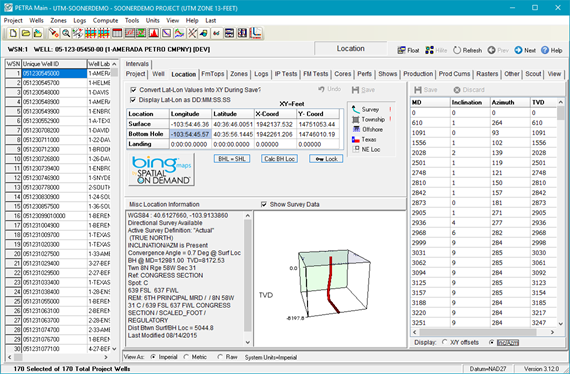Click the Township location tool
This screenshot has height=374, width=570.
pyautogui.click(x=368, y=119)
